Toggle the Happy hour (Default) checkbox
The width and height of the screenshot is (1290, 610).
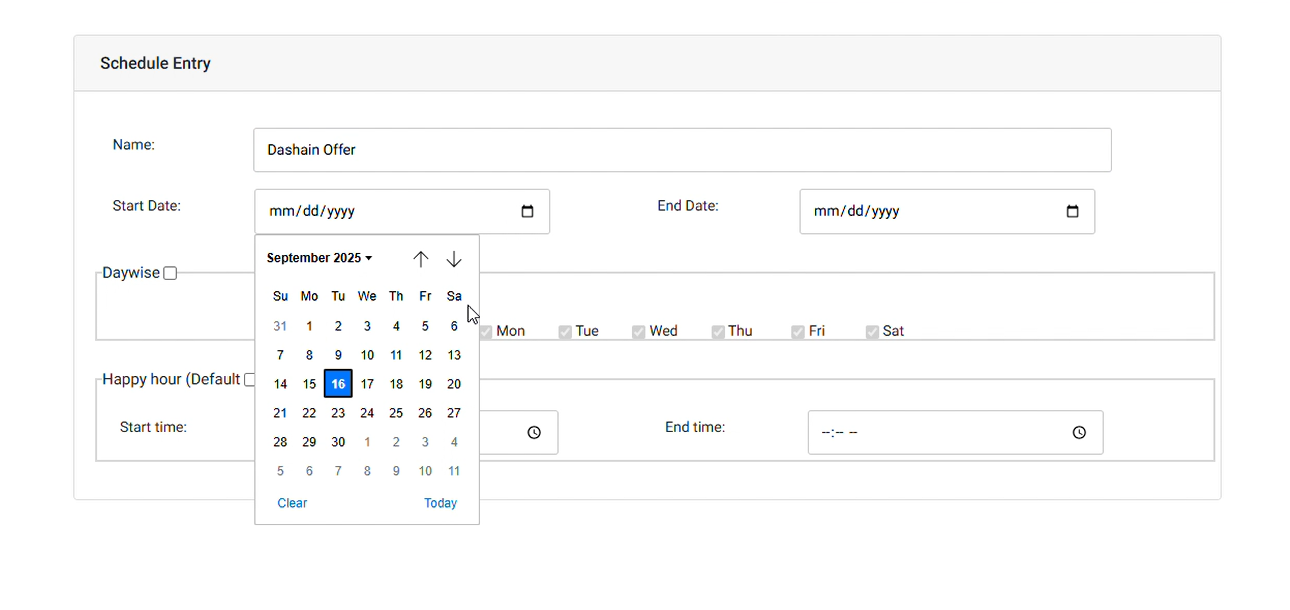(x=249, y=379)
